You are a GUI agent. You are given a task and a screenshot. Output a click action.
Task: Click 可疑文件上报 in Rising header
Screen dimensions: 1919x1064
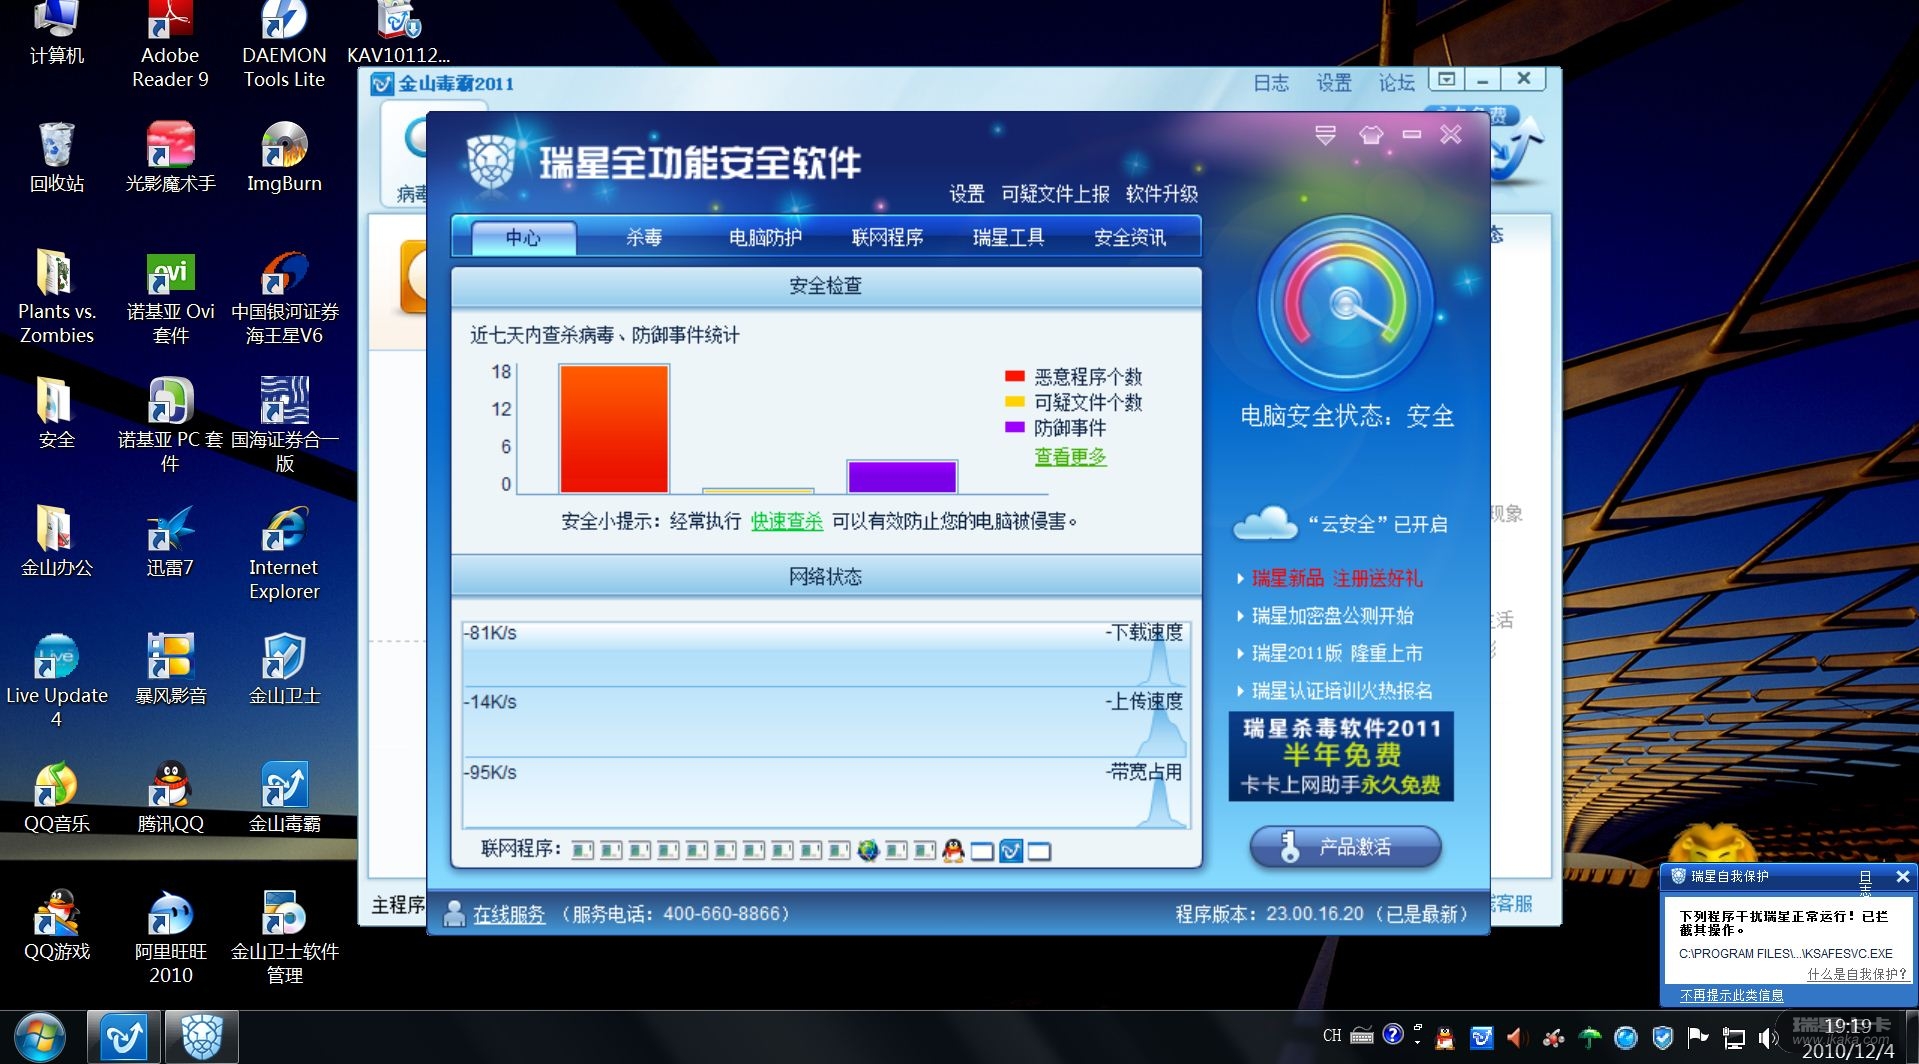tap(1055, 194)
